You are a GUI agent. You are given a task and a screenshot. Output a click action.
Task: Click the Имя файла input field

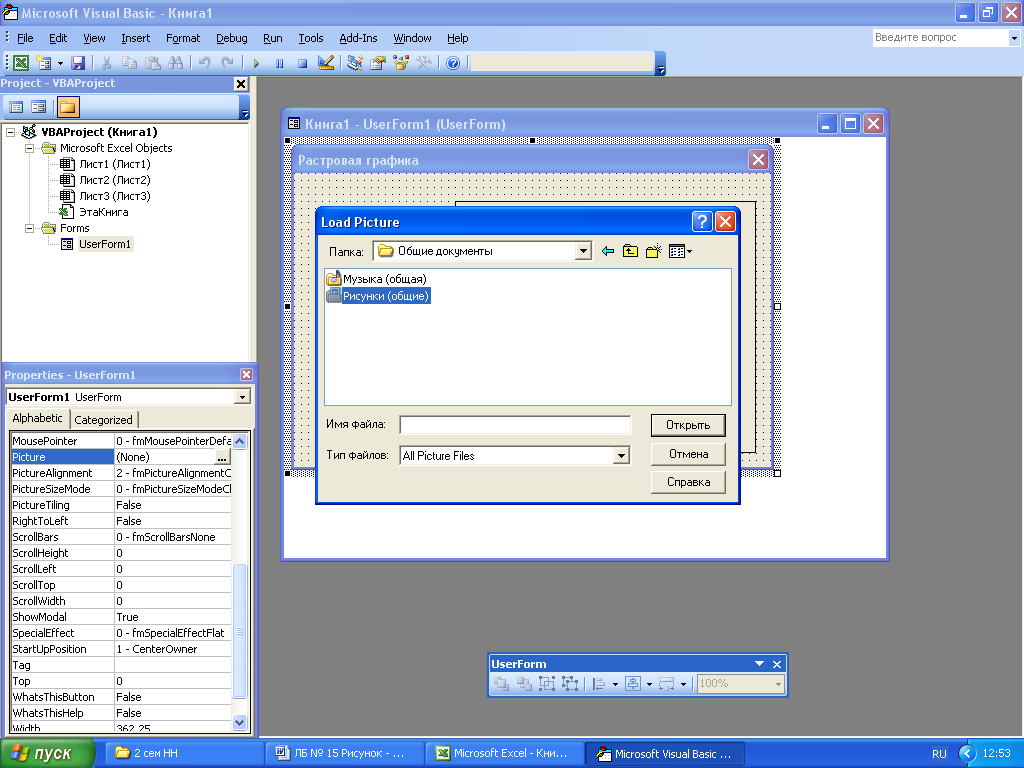[515, 424]
